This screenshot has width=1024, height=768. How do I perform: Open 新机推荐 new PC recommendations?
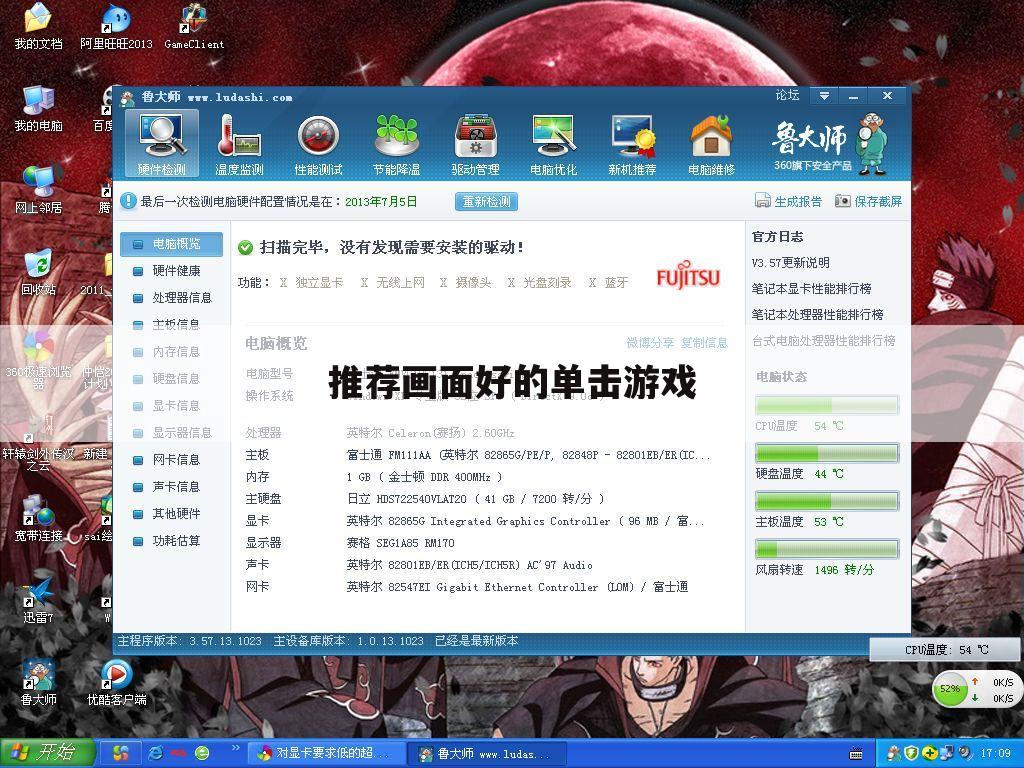[x=632, y=144]
